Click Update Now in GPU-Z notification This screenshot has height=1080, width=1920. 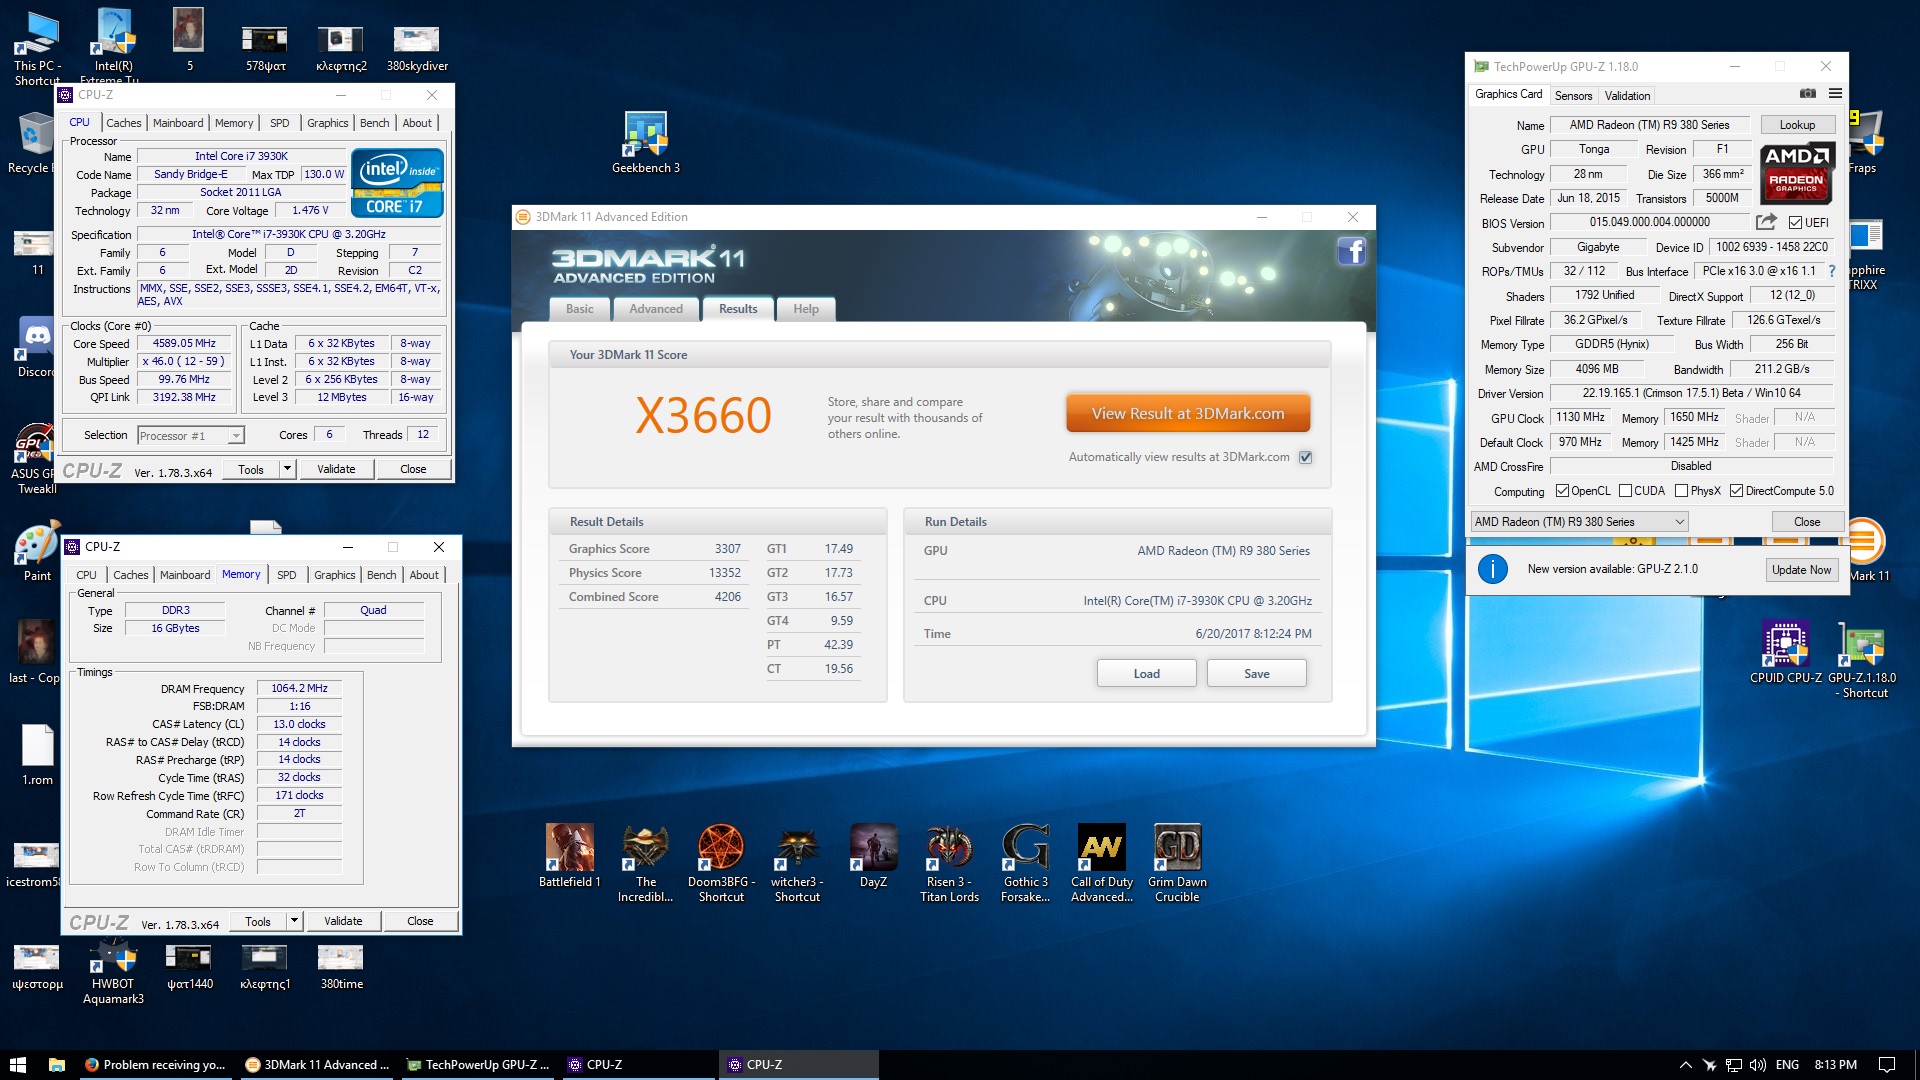click(x=1801, y=570)
